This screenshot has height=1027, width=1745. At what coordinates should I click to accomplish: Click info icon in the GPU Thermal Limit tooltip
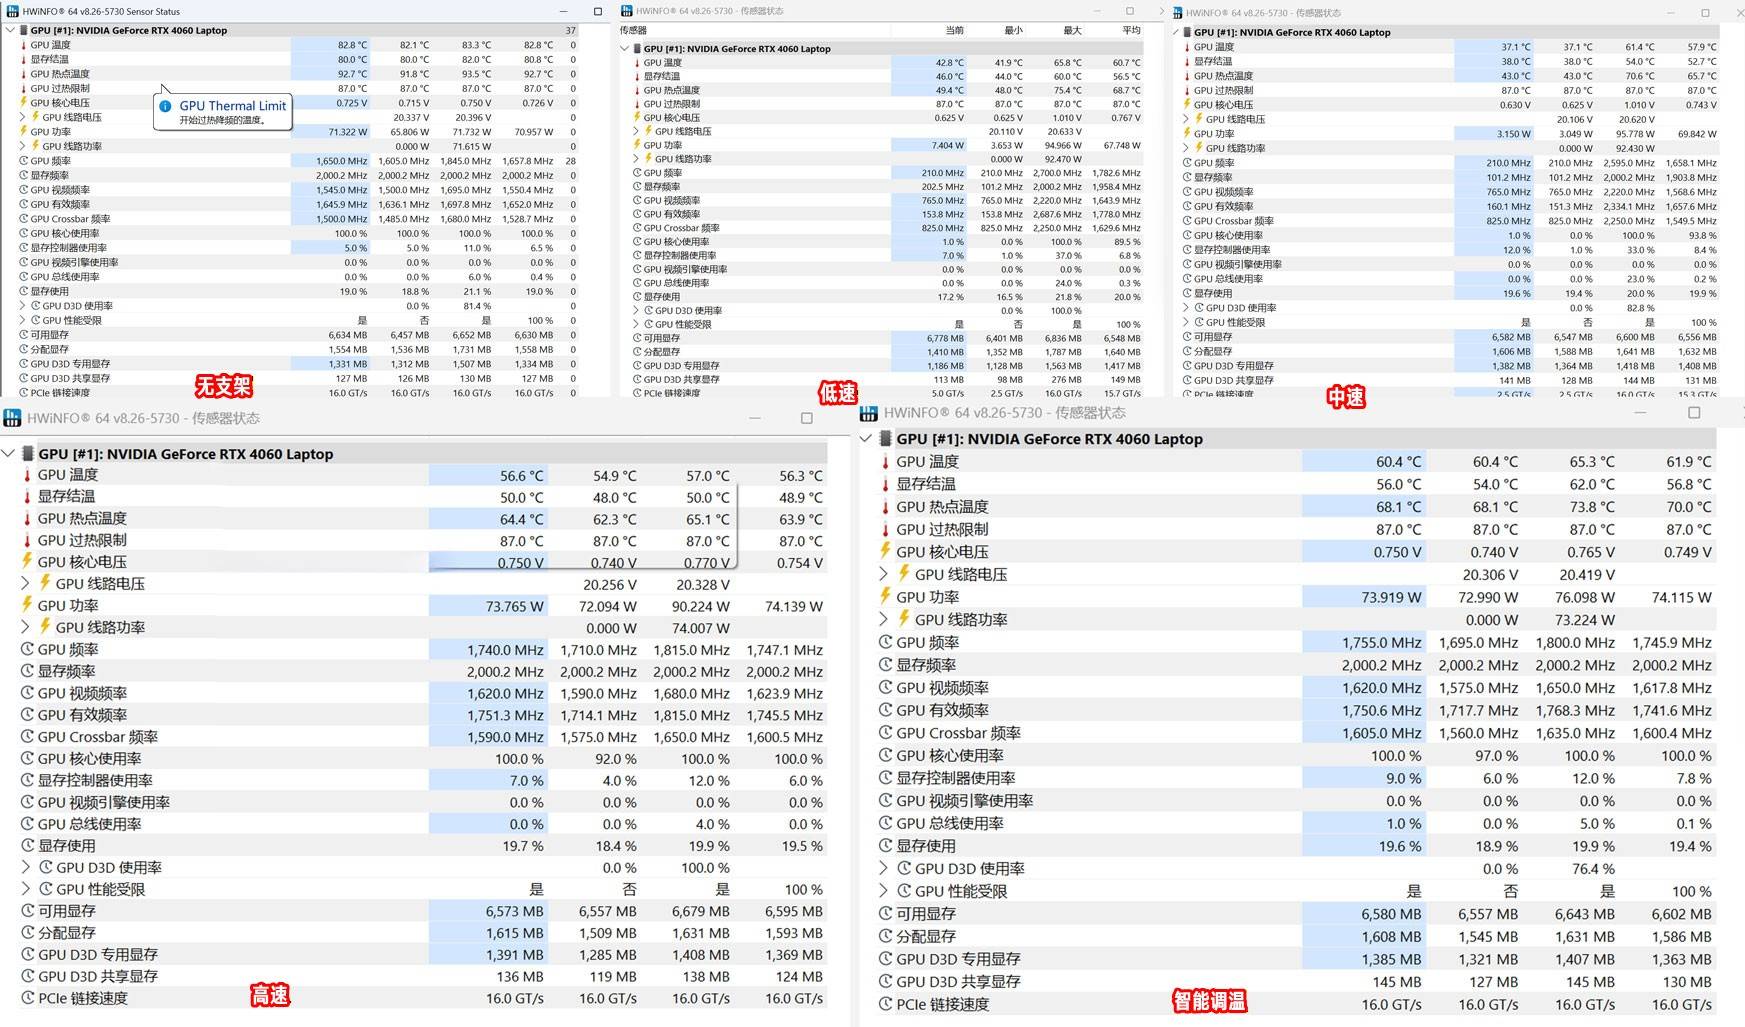coord(166,106)
